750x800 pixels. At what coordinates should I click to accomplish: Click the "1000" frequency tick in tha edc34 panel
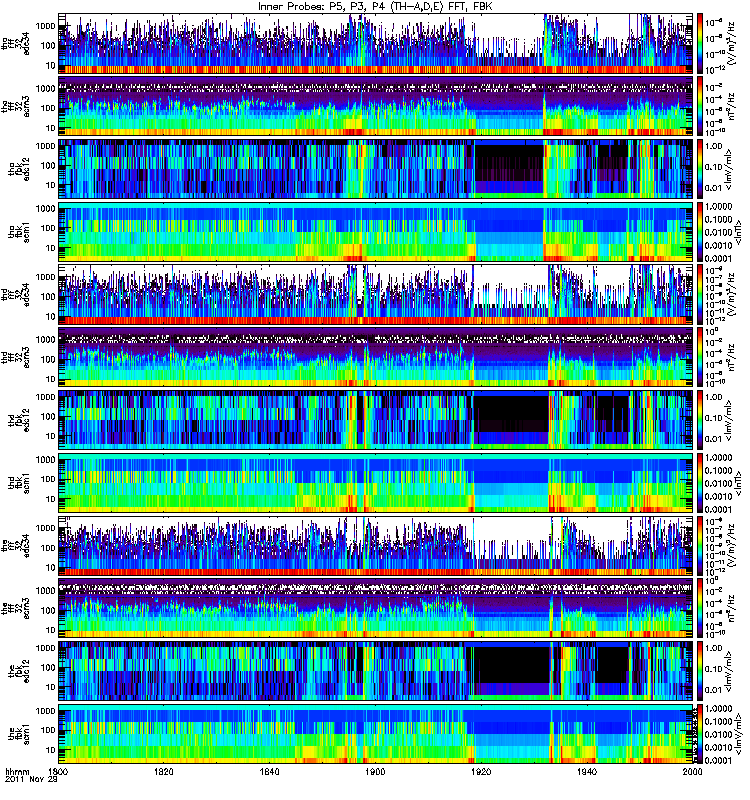click(45, 26)
